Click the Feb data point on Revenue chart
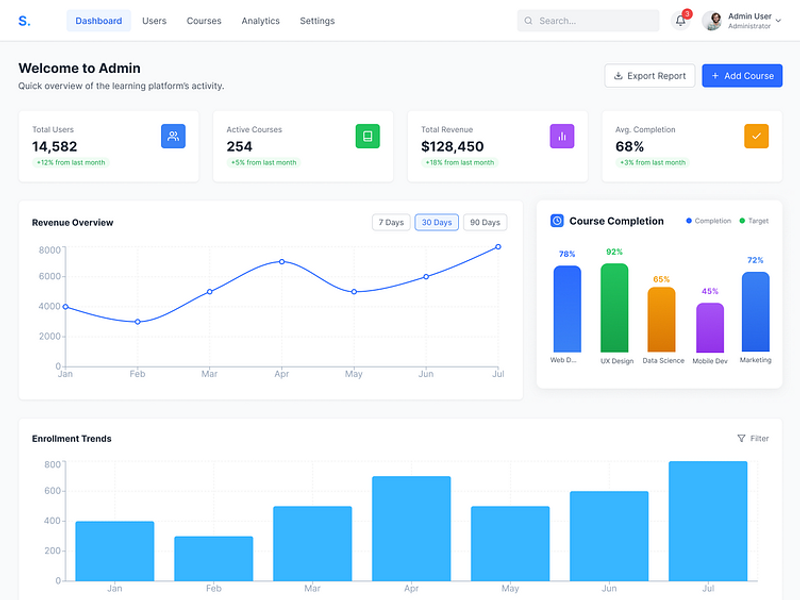 (x=137, y=322)
